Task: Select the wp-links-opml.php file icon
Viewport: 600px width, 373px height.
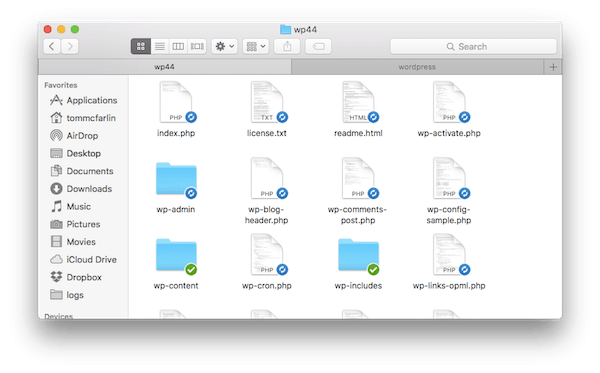Action: (x=449, y=254)
